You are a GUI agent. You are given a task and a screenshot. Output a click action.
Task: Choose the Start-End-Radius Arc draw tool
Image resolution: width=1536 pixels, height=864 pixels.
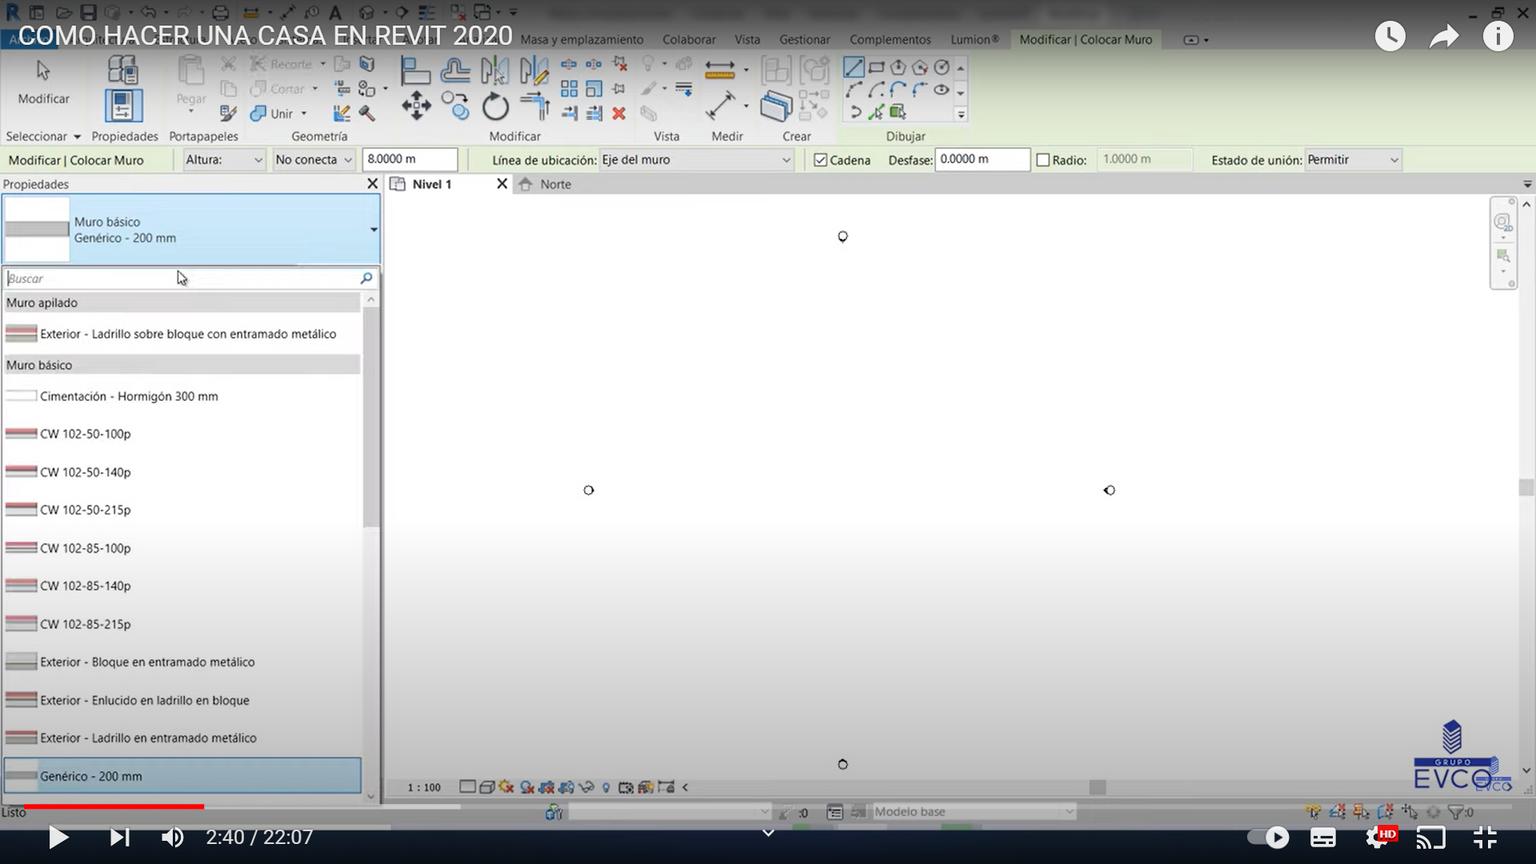[854, 90]
